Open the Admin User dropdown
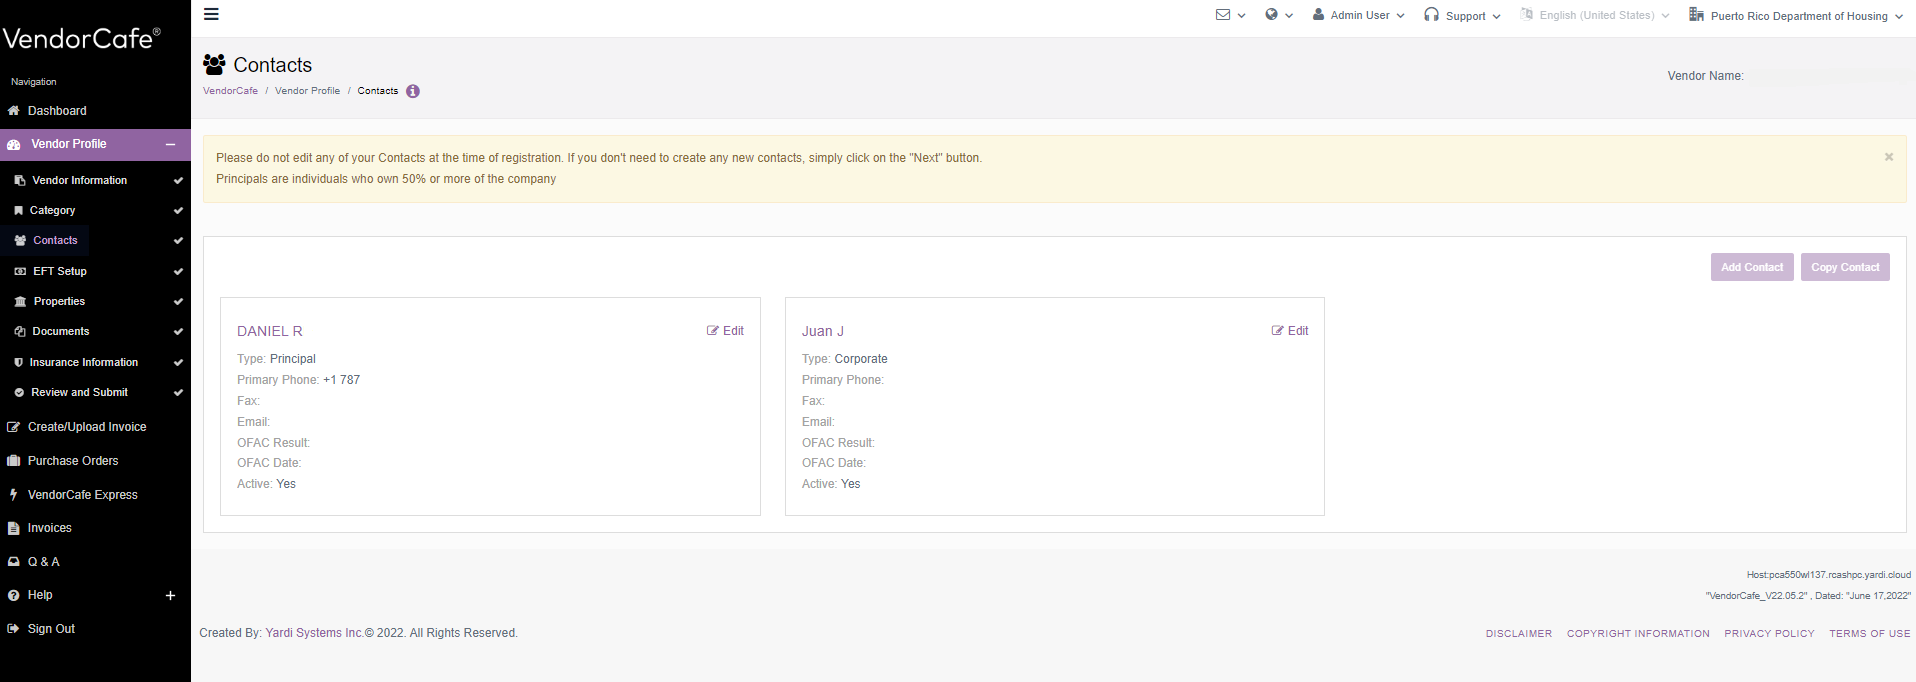 tap(1358, 16)
